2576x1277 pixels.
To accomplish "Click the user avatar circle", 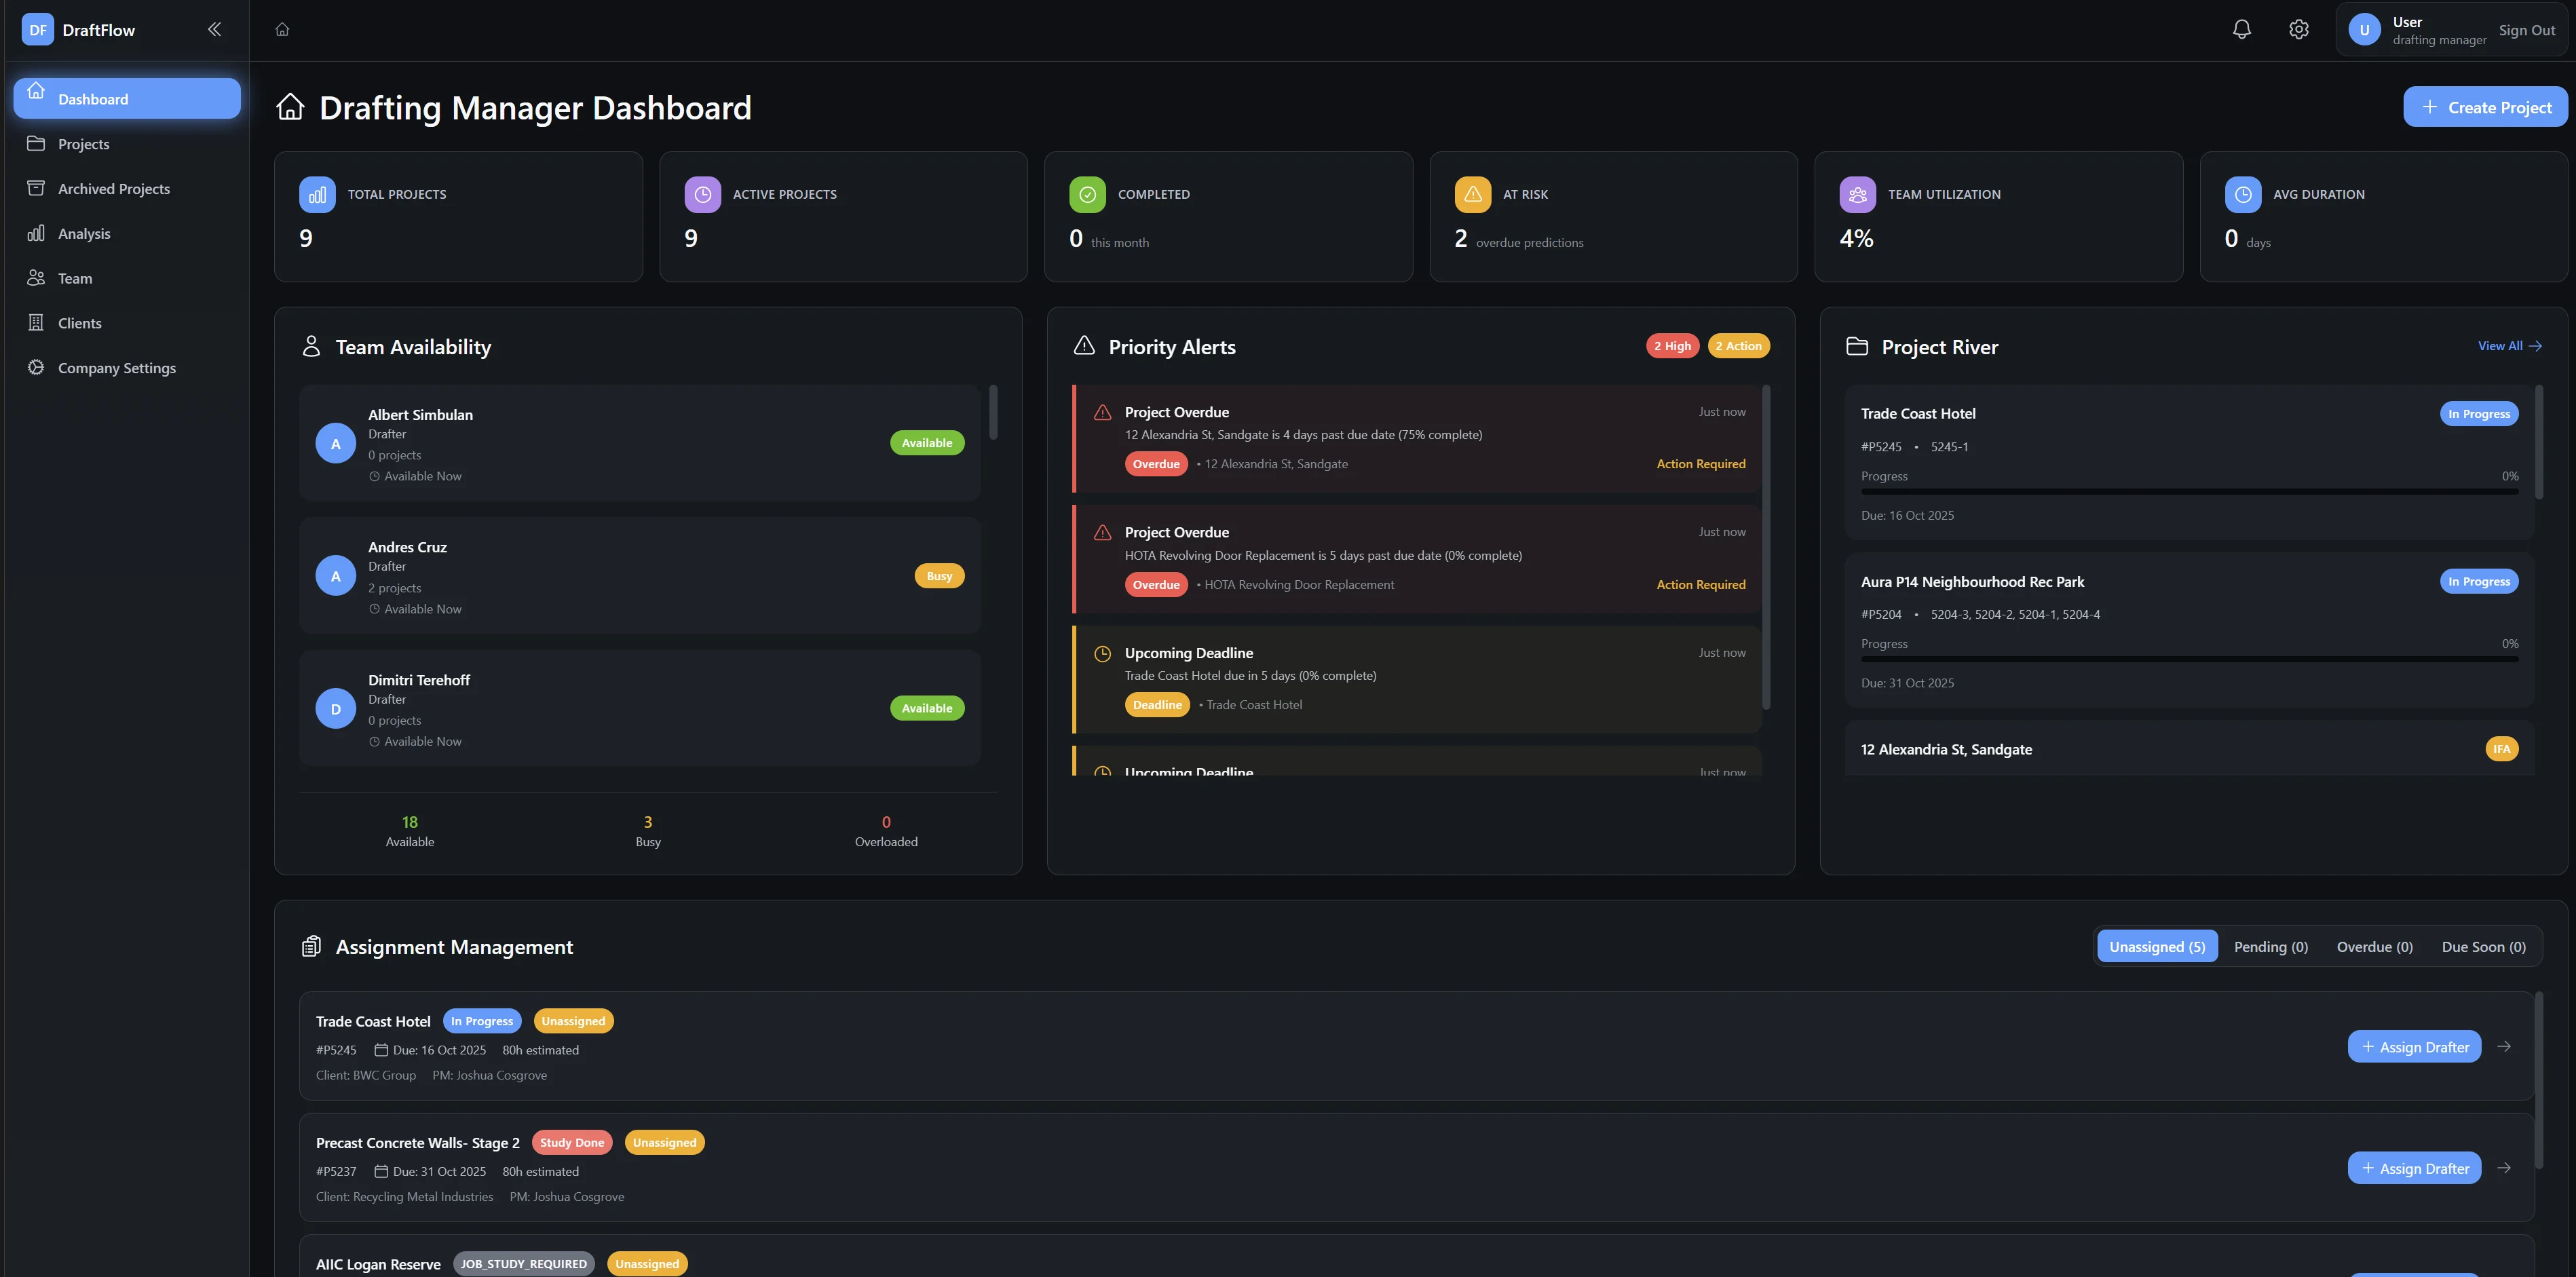I will [x=2364, y=30].
